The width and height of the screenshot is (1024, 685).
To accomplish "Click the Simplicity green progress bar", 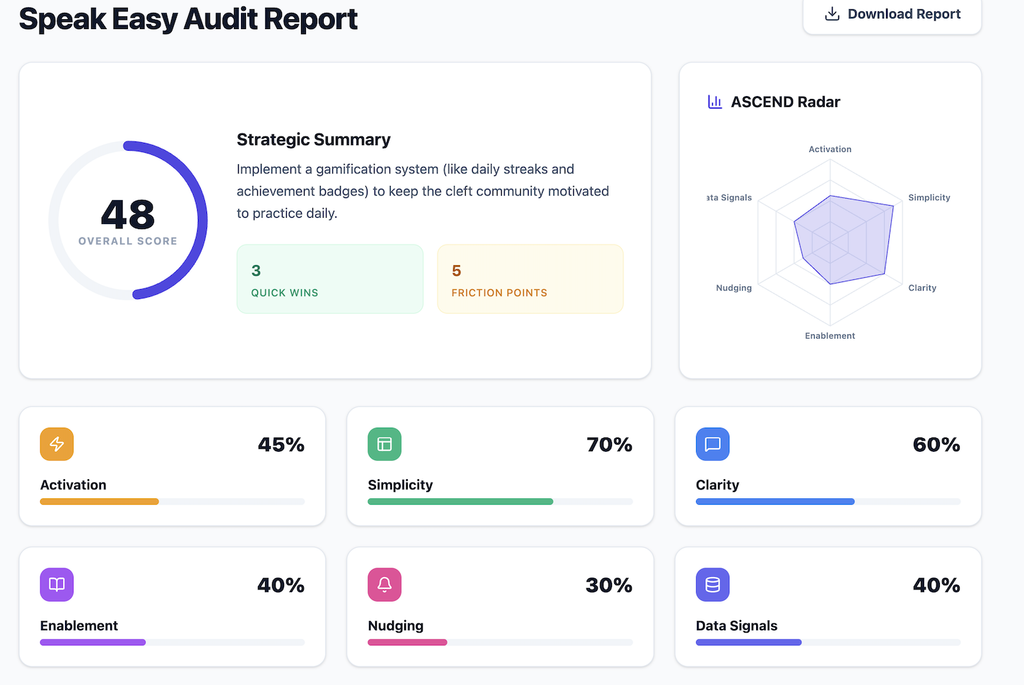I will click(500, 502).
